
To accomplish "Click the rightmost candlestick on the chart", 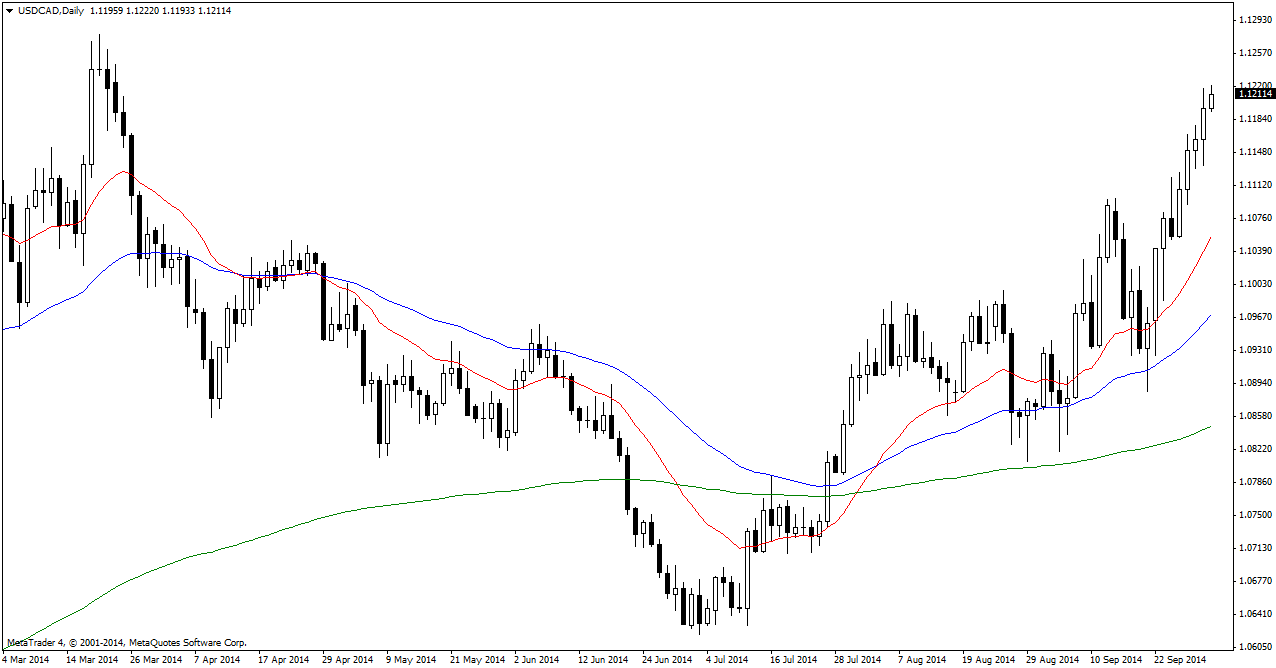I will tap(1211, 99).
